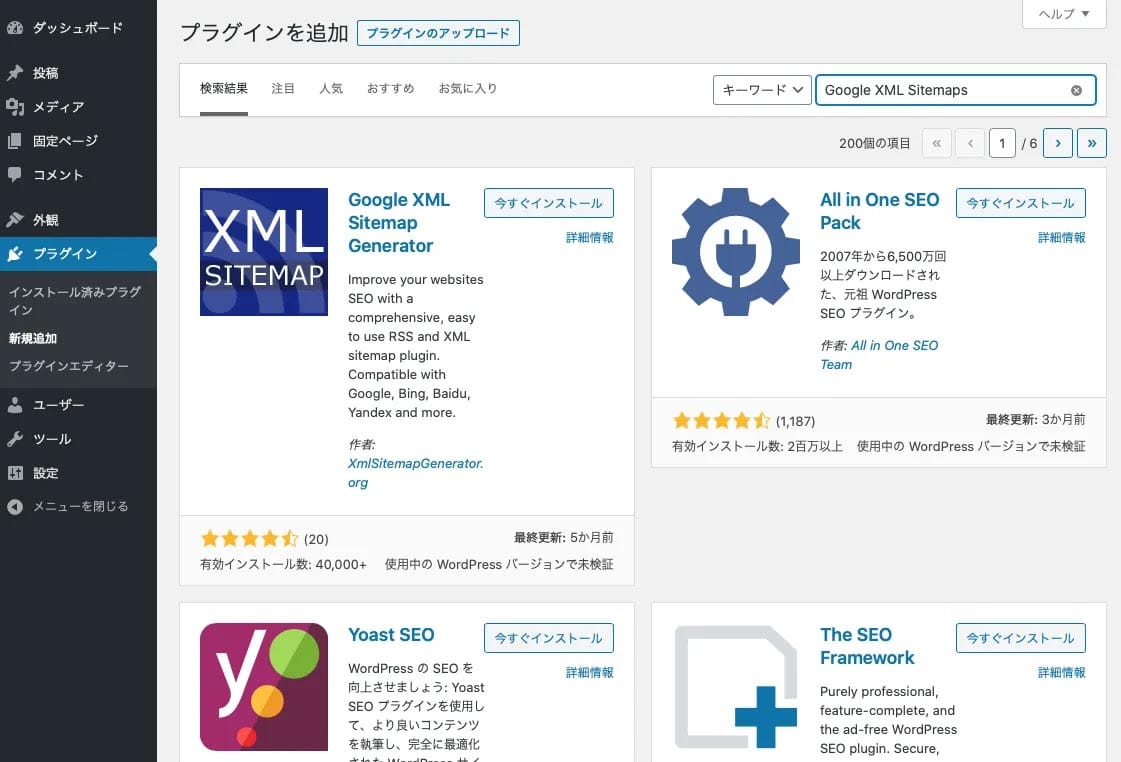Click the wrench icon beside ツール

coord(15,439)
